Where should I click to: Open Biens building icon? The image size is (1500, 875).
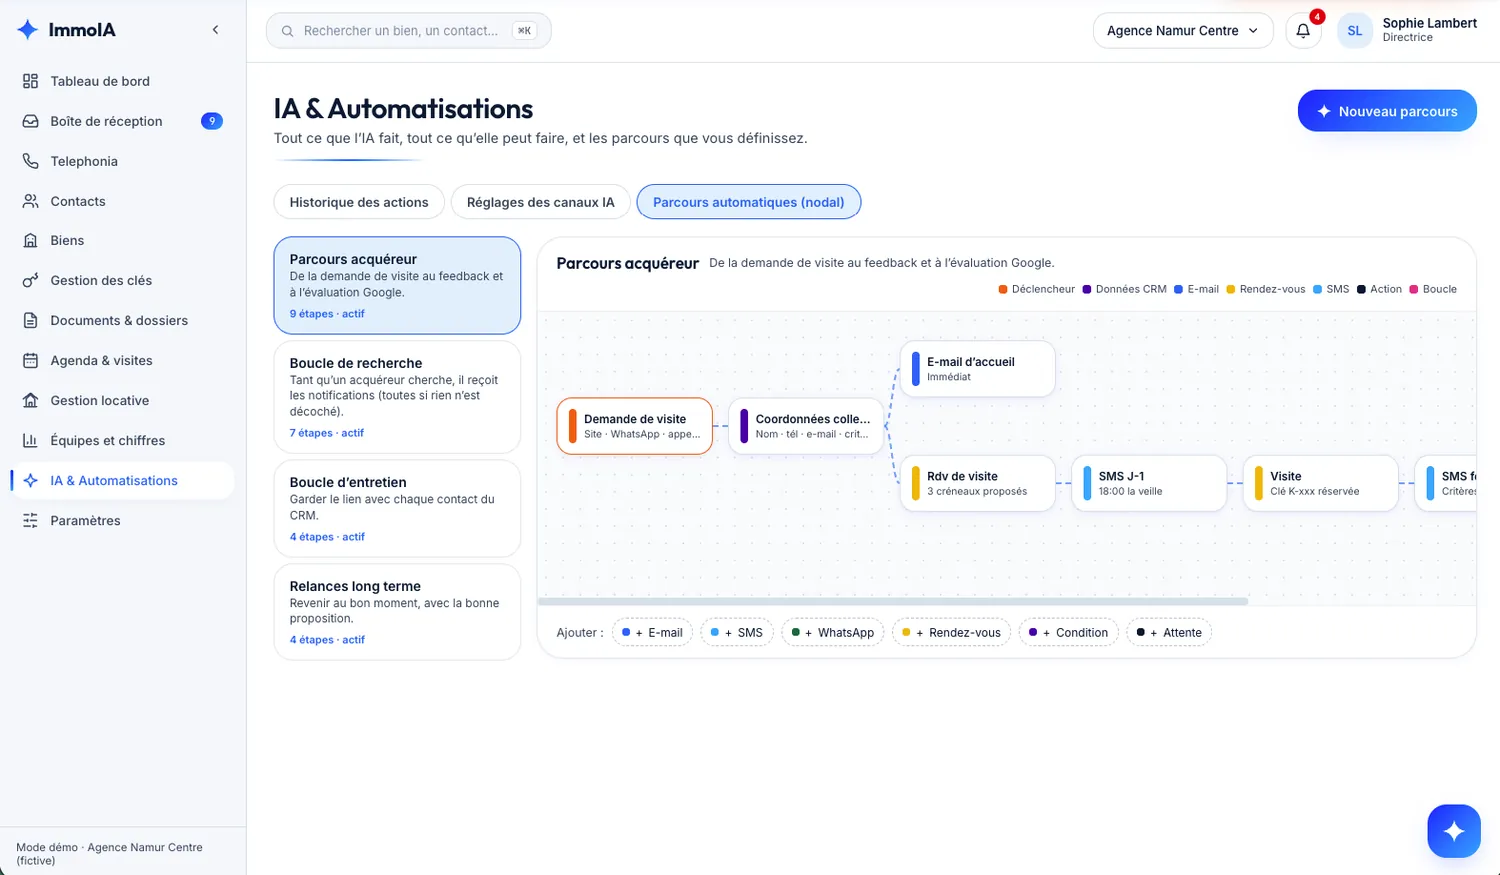30,240
